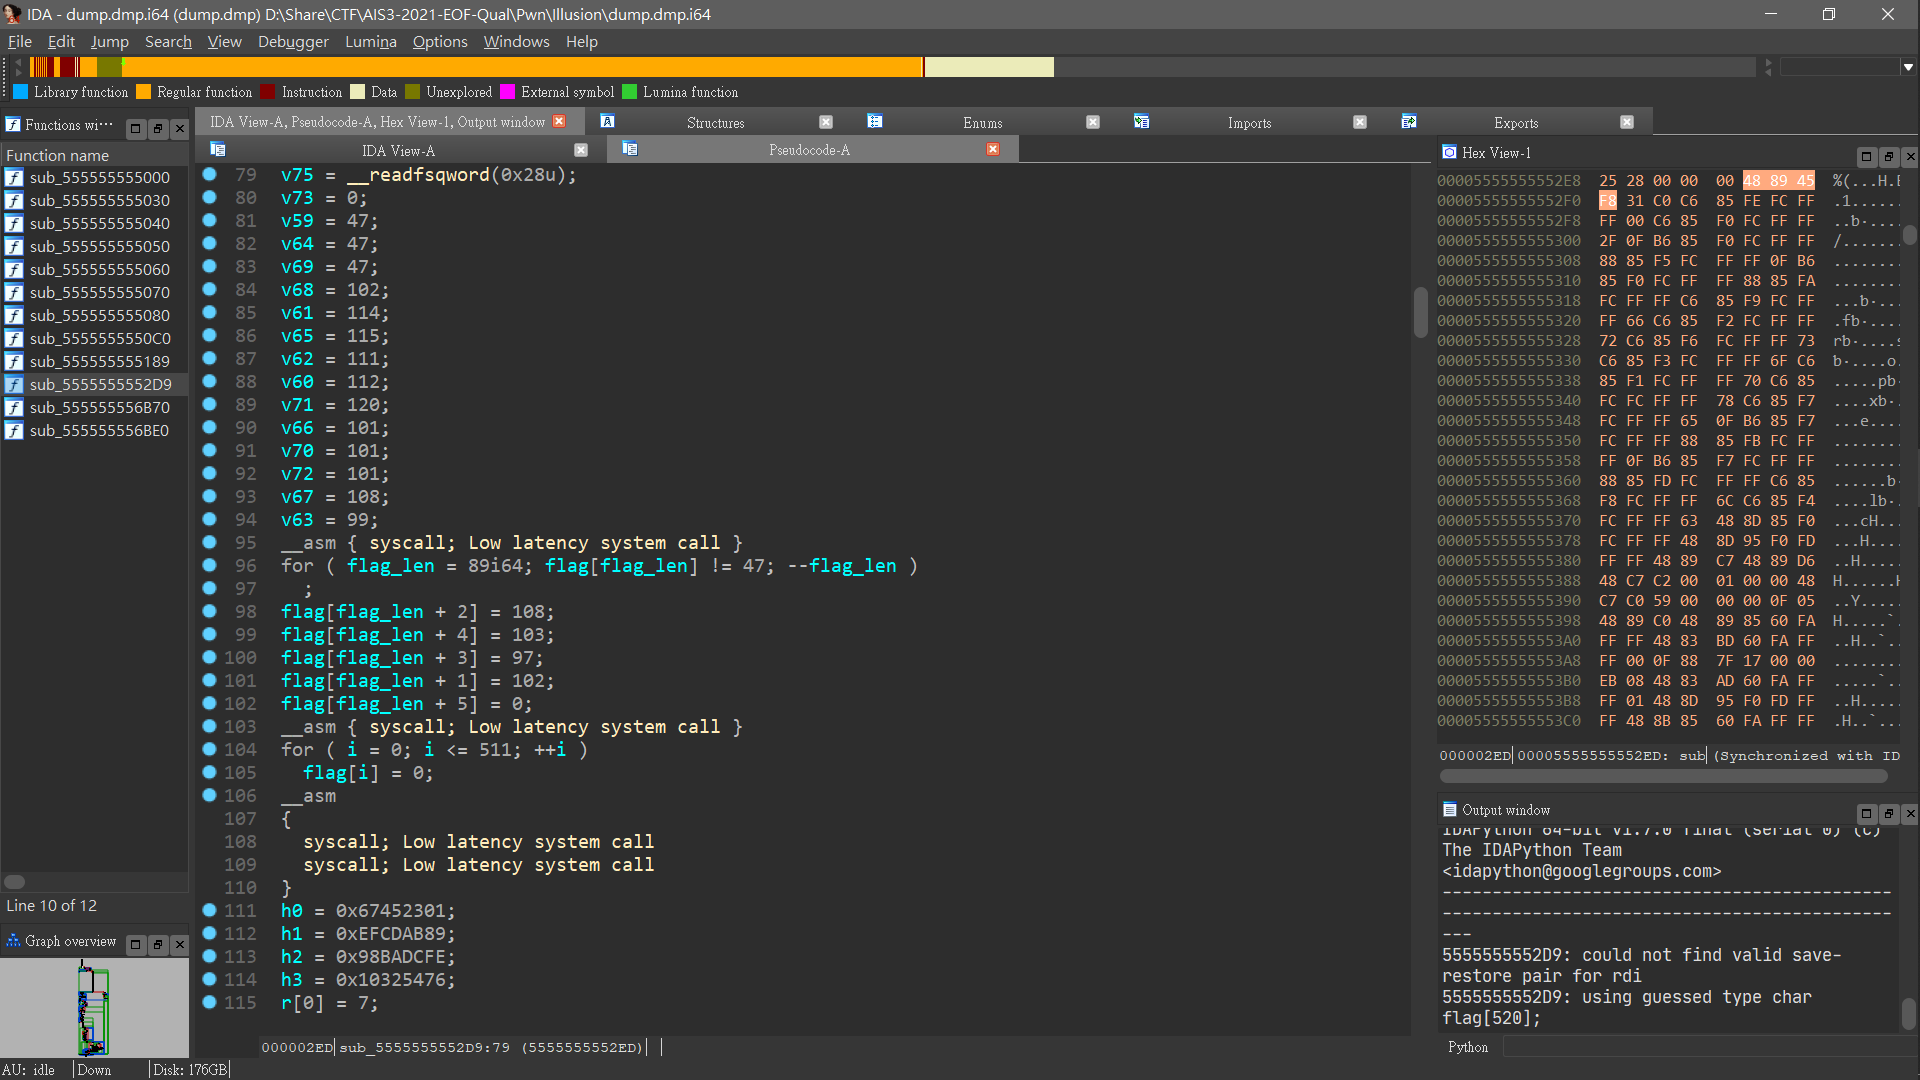Click the Enums tab icon
This screenshot has height=1080, width=1920.
pyautogui.click(x=875, y=121)
